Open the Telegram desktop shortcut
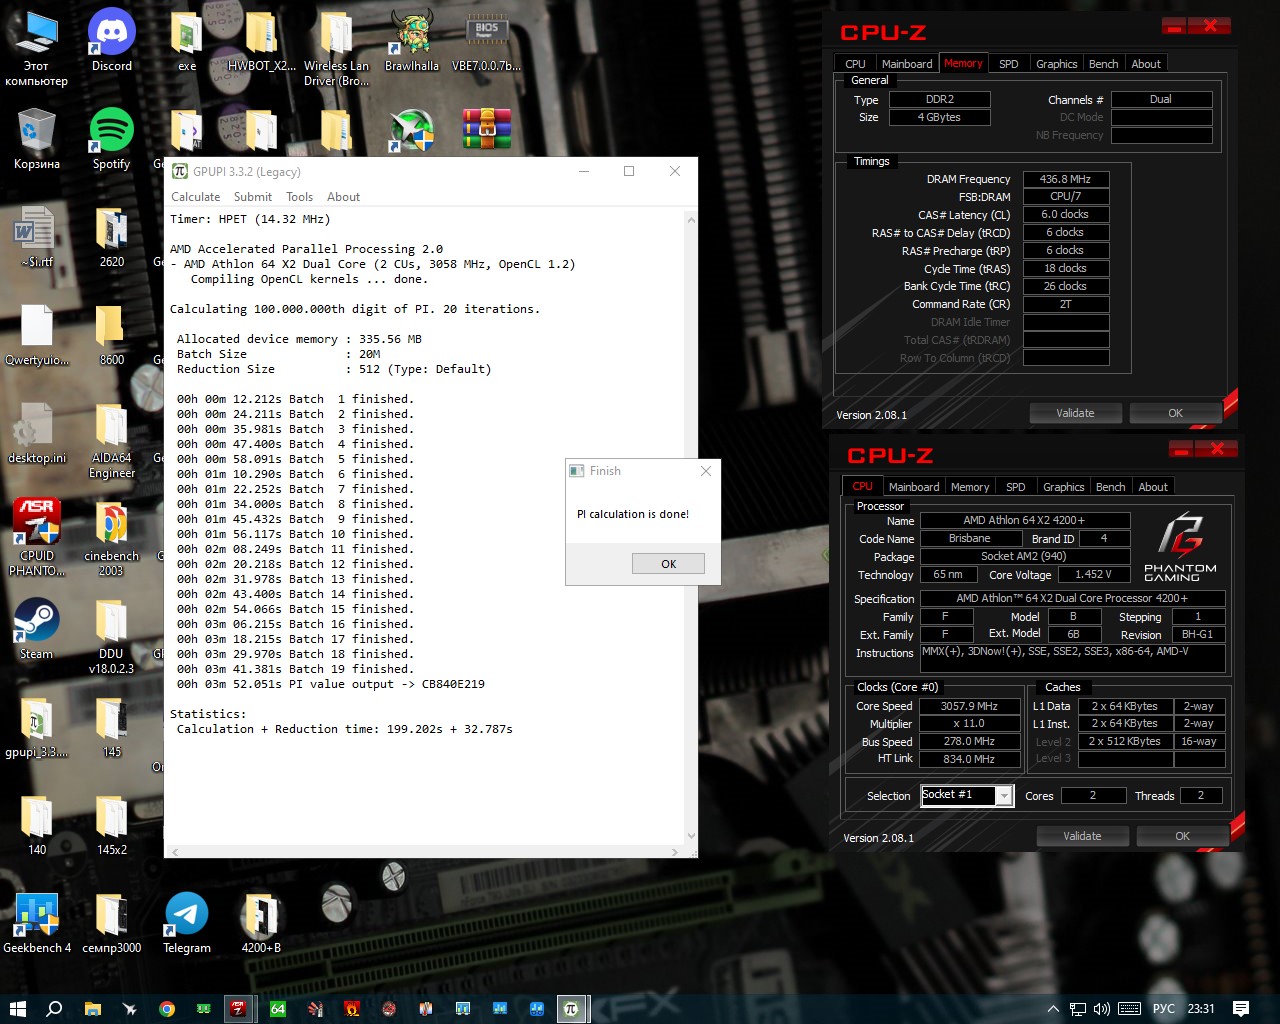The image size is (1280, 1024). click(x=187, y=923)
